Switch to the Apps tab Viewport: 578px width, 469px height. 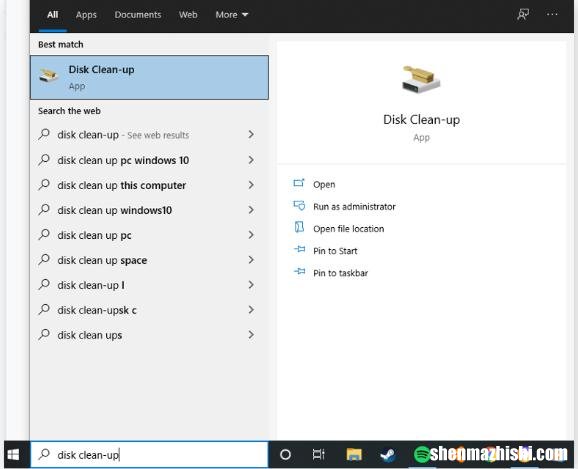coord(86,15)
